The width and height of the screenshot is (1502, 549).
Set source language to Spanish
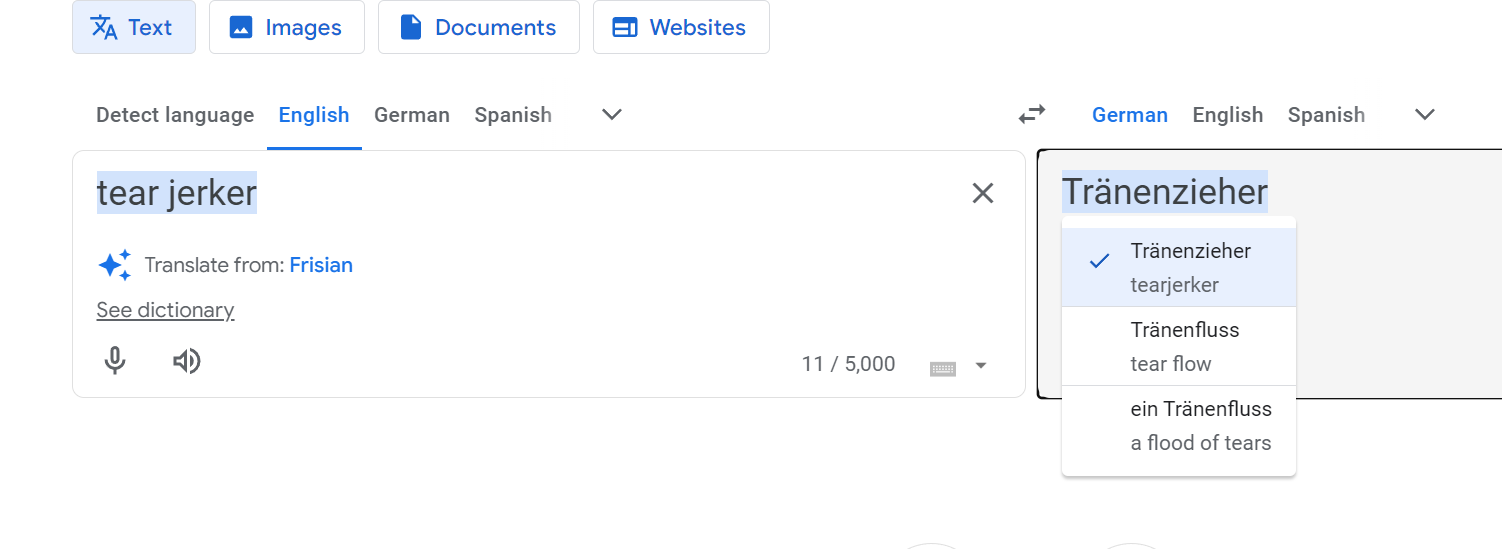tap(513, 115)
